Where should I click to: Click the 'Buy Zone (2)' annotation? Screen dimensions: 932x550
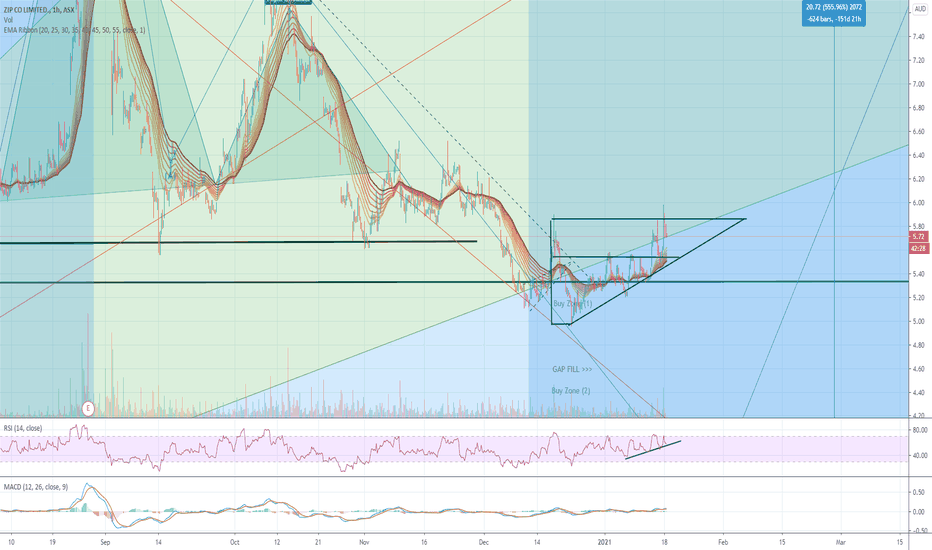pos(571,391)
